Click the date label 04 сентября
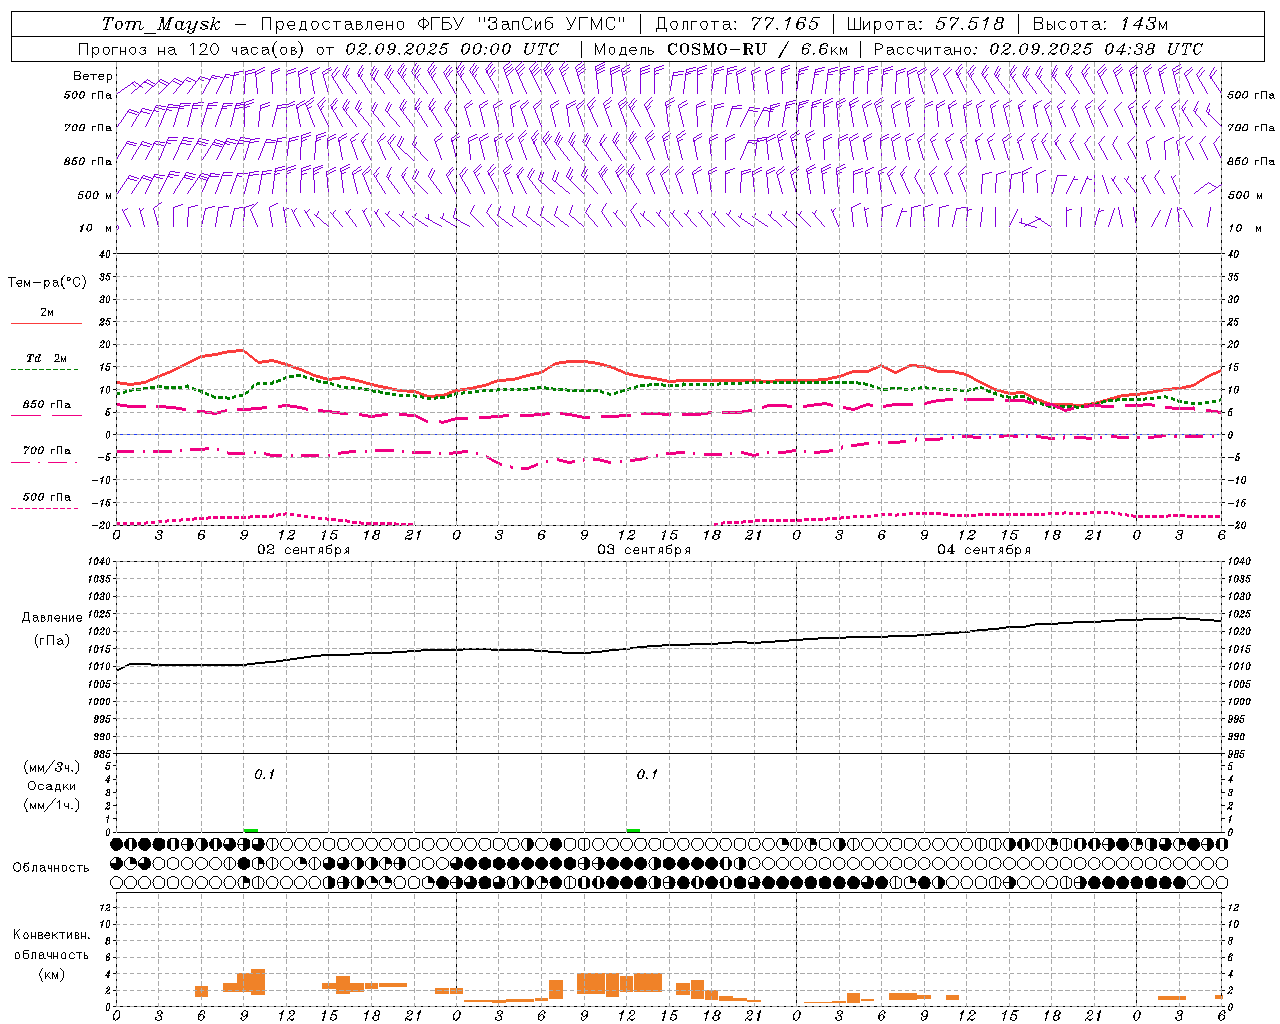Screen dimensions: 1280x1024 [984, 550]
